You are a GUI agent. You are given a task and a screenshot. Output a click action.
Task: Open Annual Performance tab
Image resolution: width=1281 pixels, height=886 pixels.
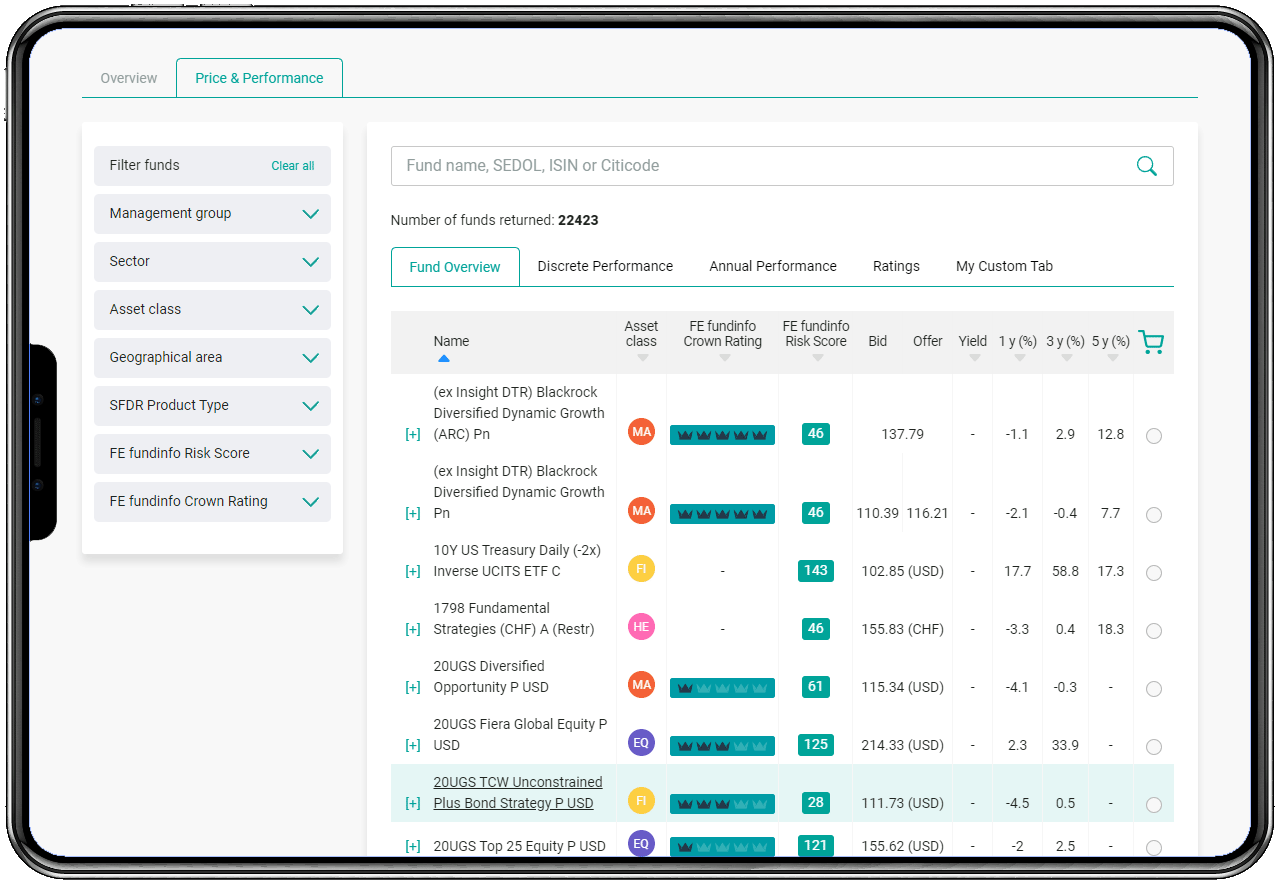773,266
